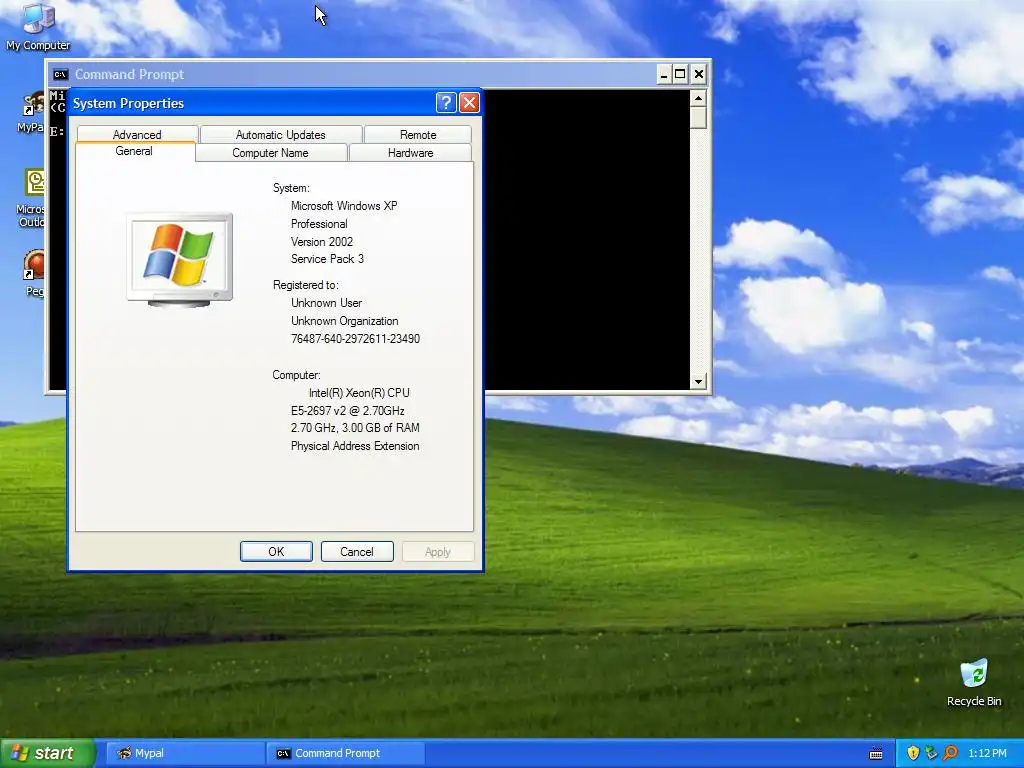Open the Computer Name tab
1024x768 pixels.
tap(270, 152)
